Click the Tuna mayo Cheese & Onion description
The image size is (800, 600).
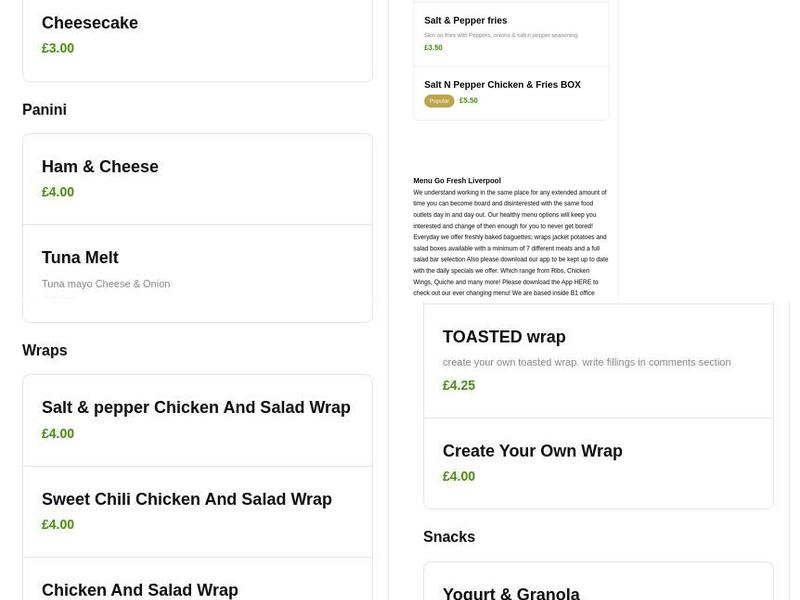pos(106,283)
